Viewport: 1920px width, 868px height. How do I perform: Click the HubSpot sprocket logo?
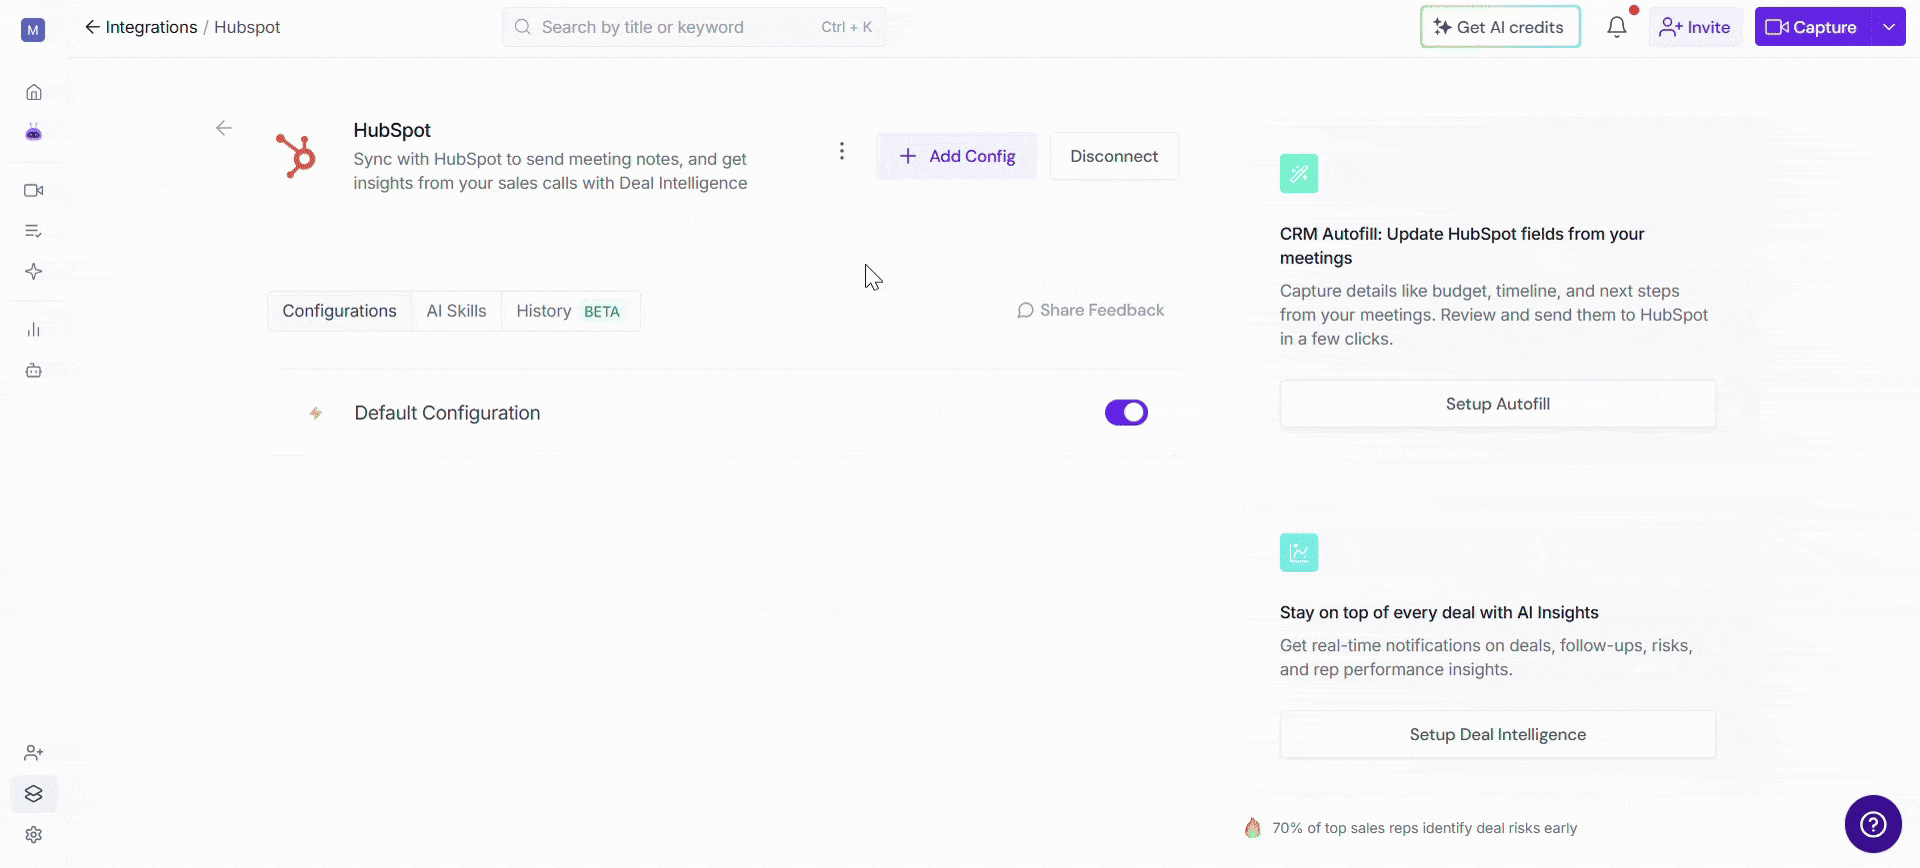click(x=296, y=156)
